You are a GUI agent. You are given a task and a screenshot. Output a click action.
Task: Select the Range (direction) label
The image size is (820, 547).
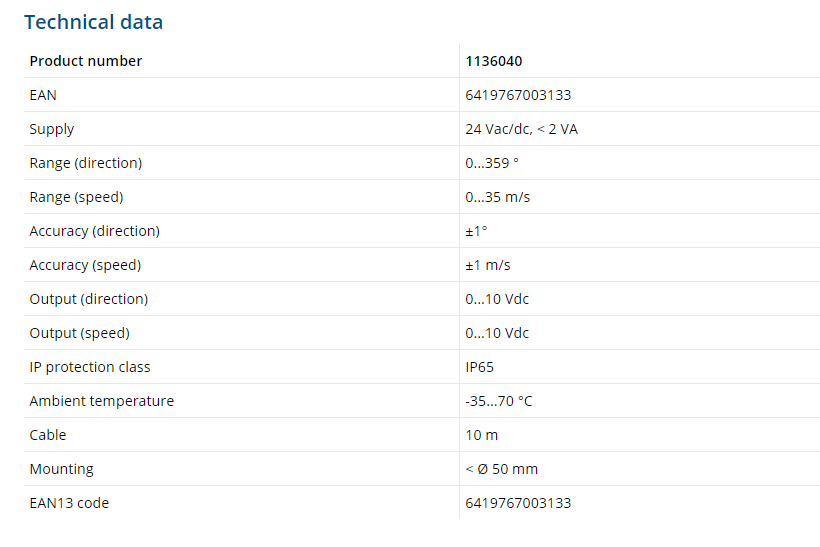click(85, 163)
